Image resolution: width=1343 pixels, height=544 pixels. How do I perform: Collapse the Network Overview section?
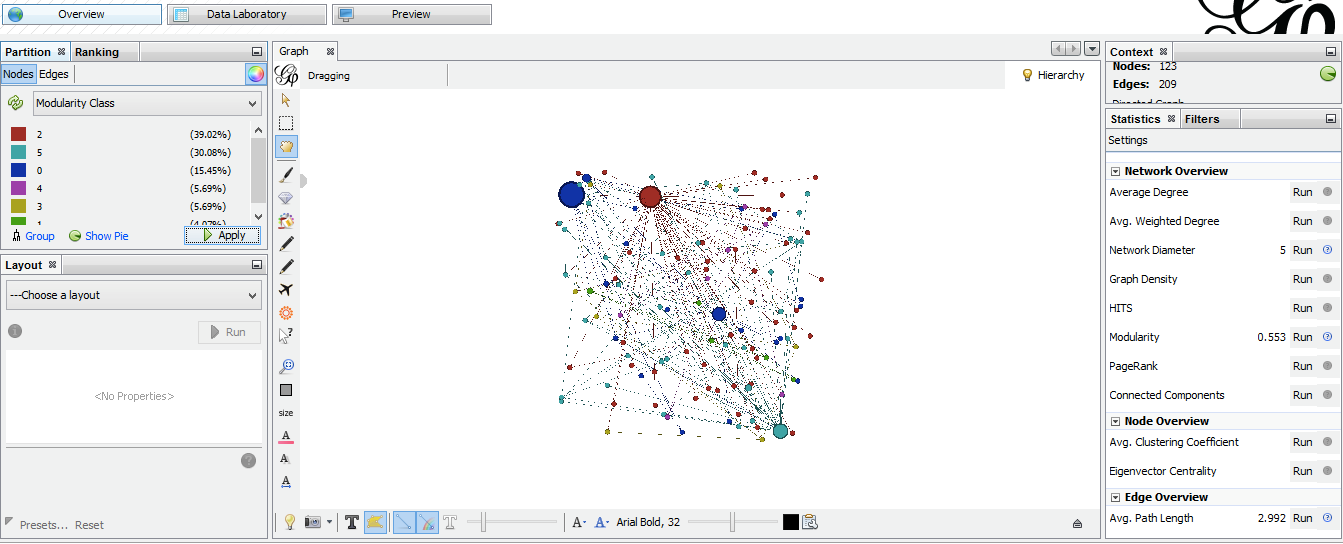pos(1115,171)
